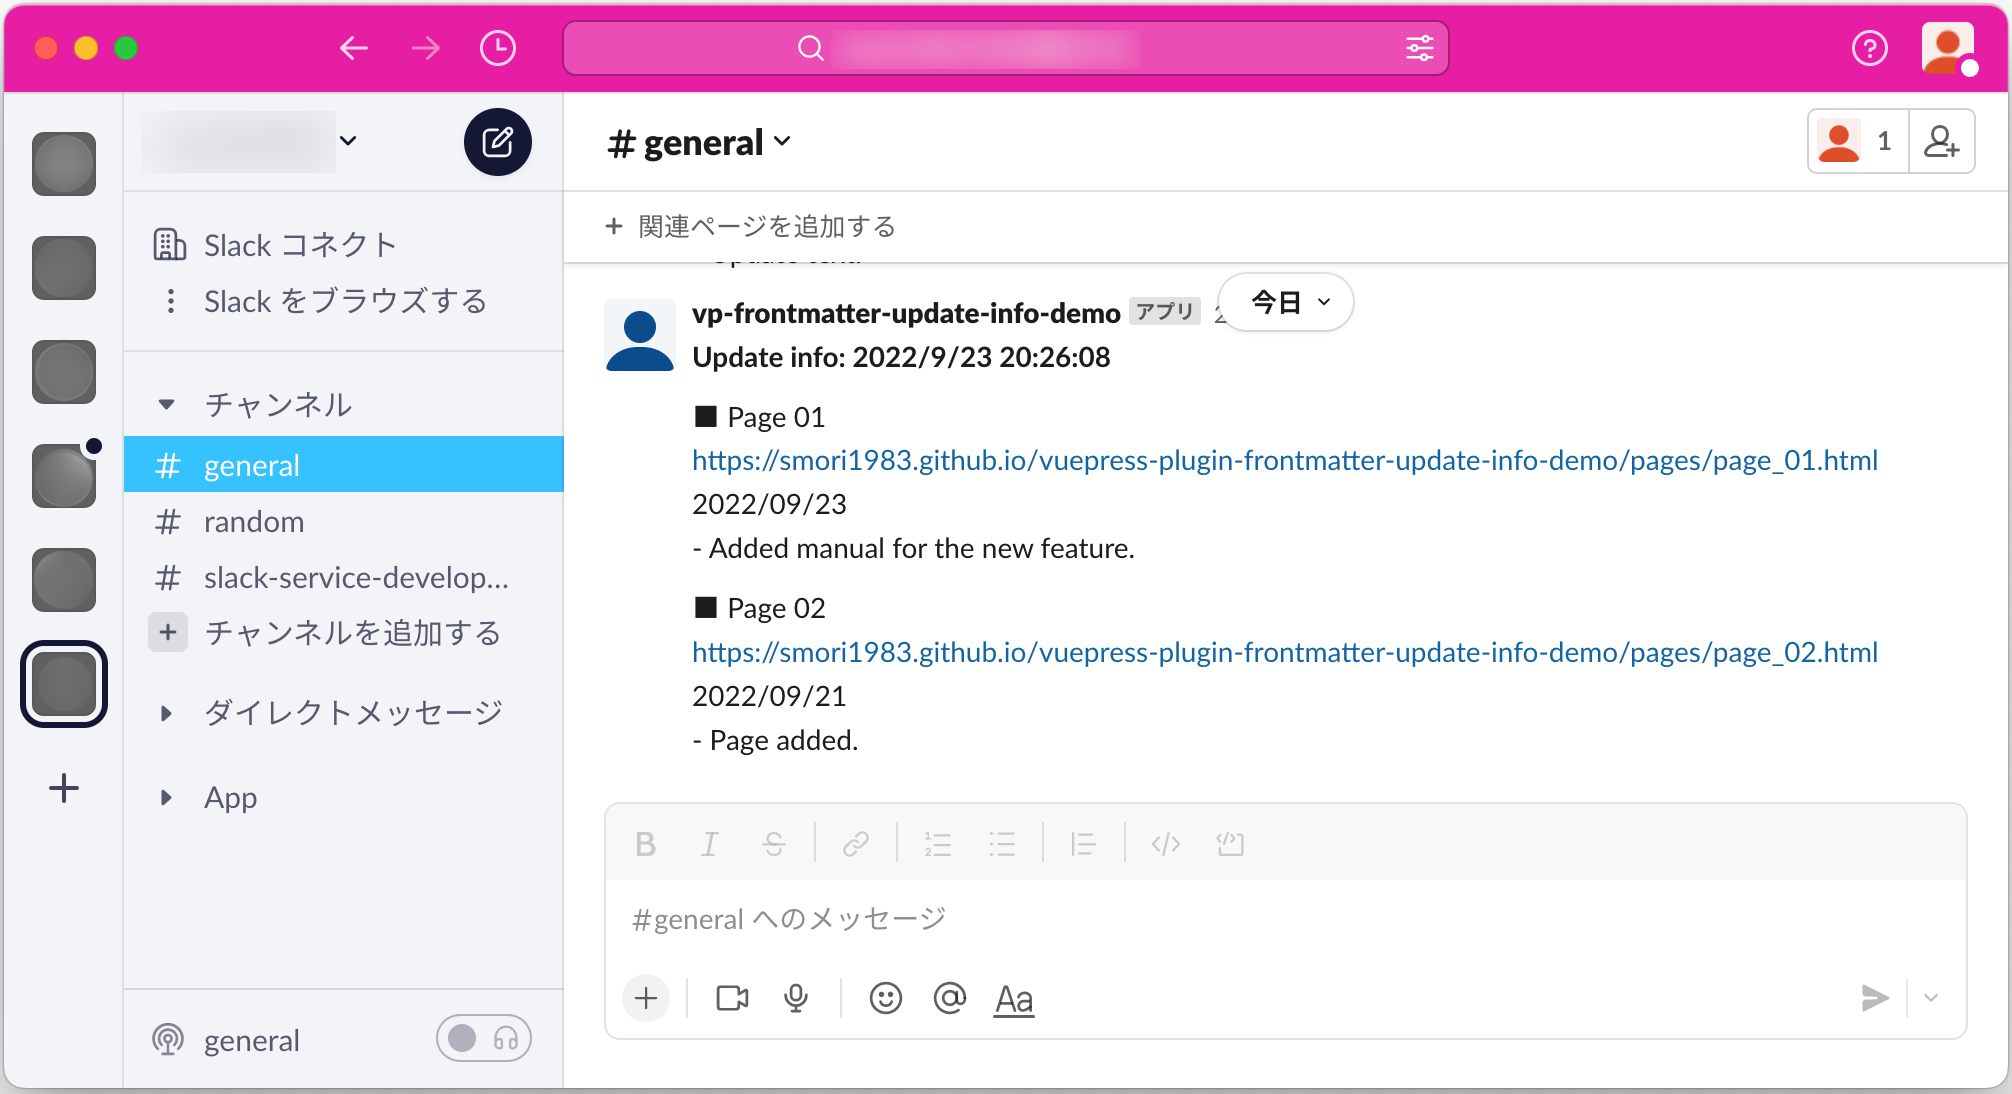Open Slack コネクト
The height and width of the screenshot is (1094, 2012).
point(300,245)
